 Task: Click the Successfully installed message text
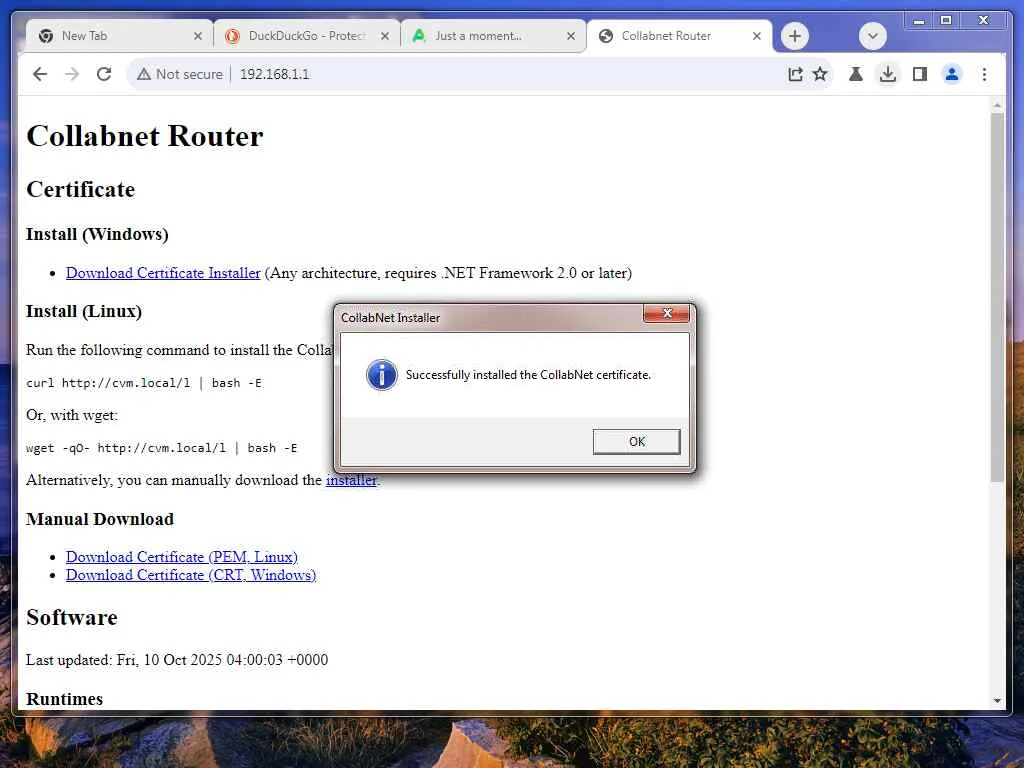pos(528,375)
